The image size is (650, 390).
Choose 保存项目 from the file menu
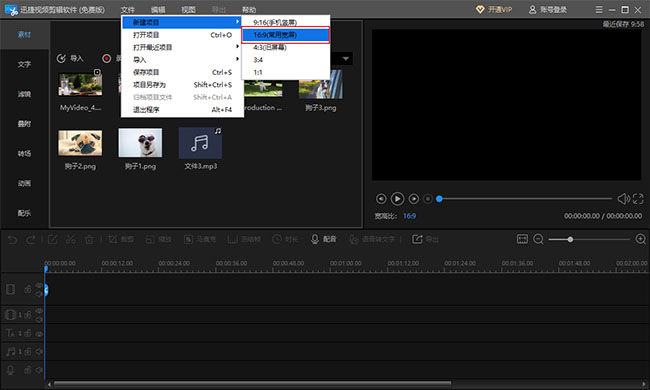coord(182,72)
